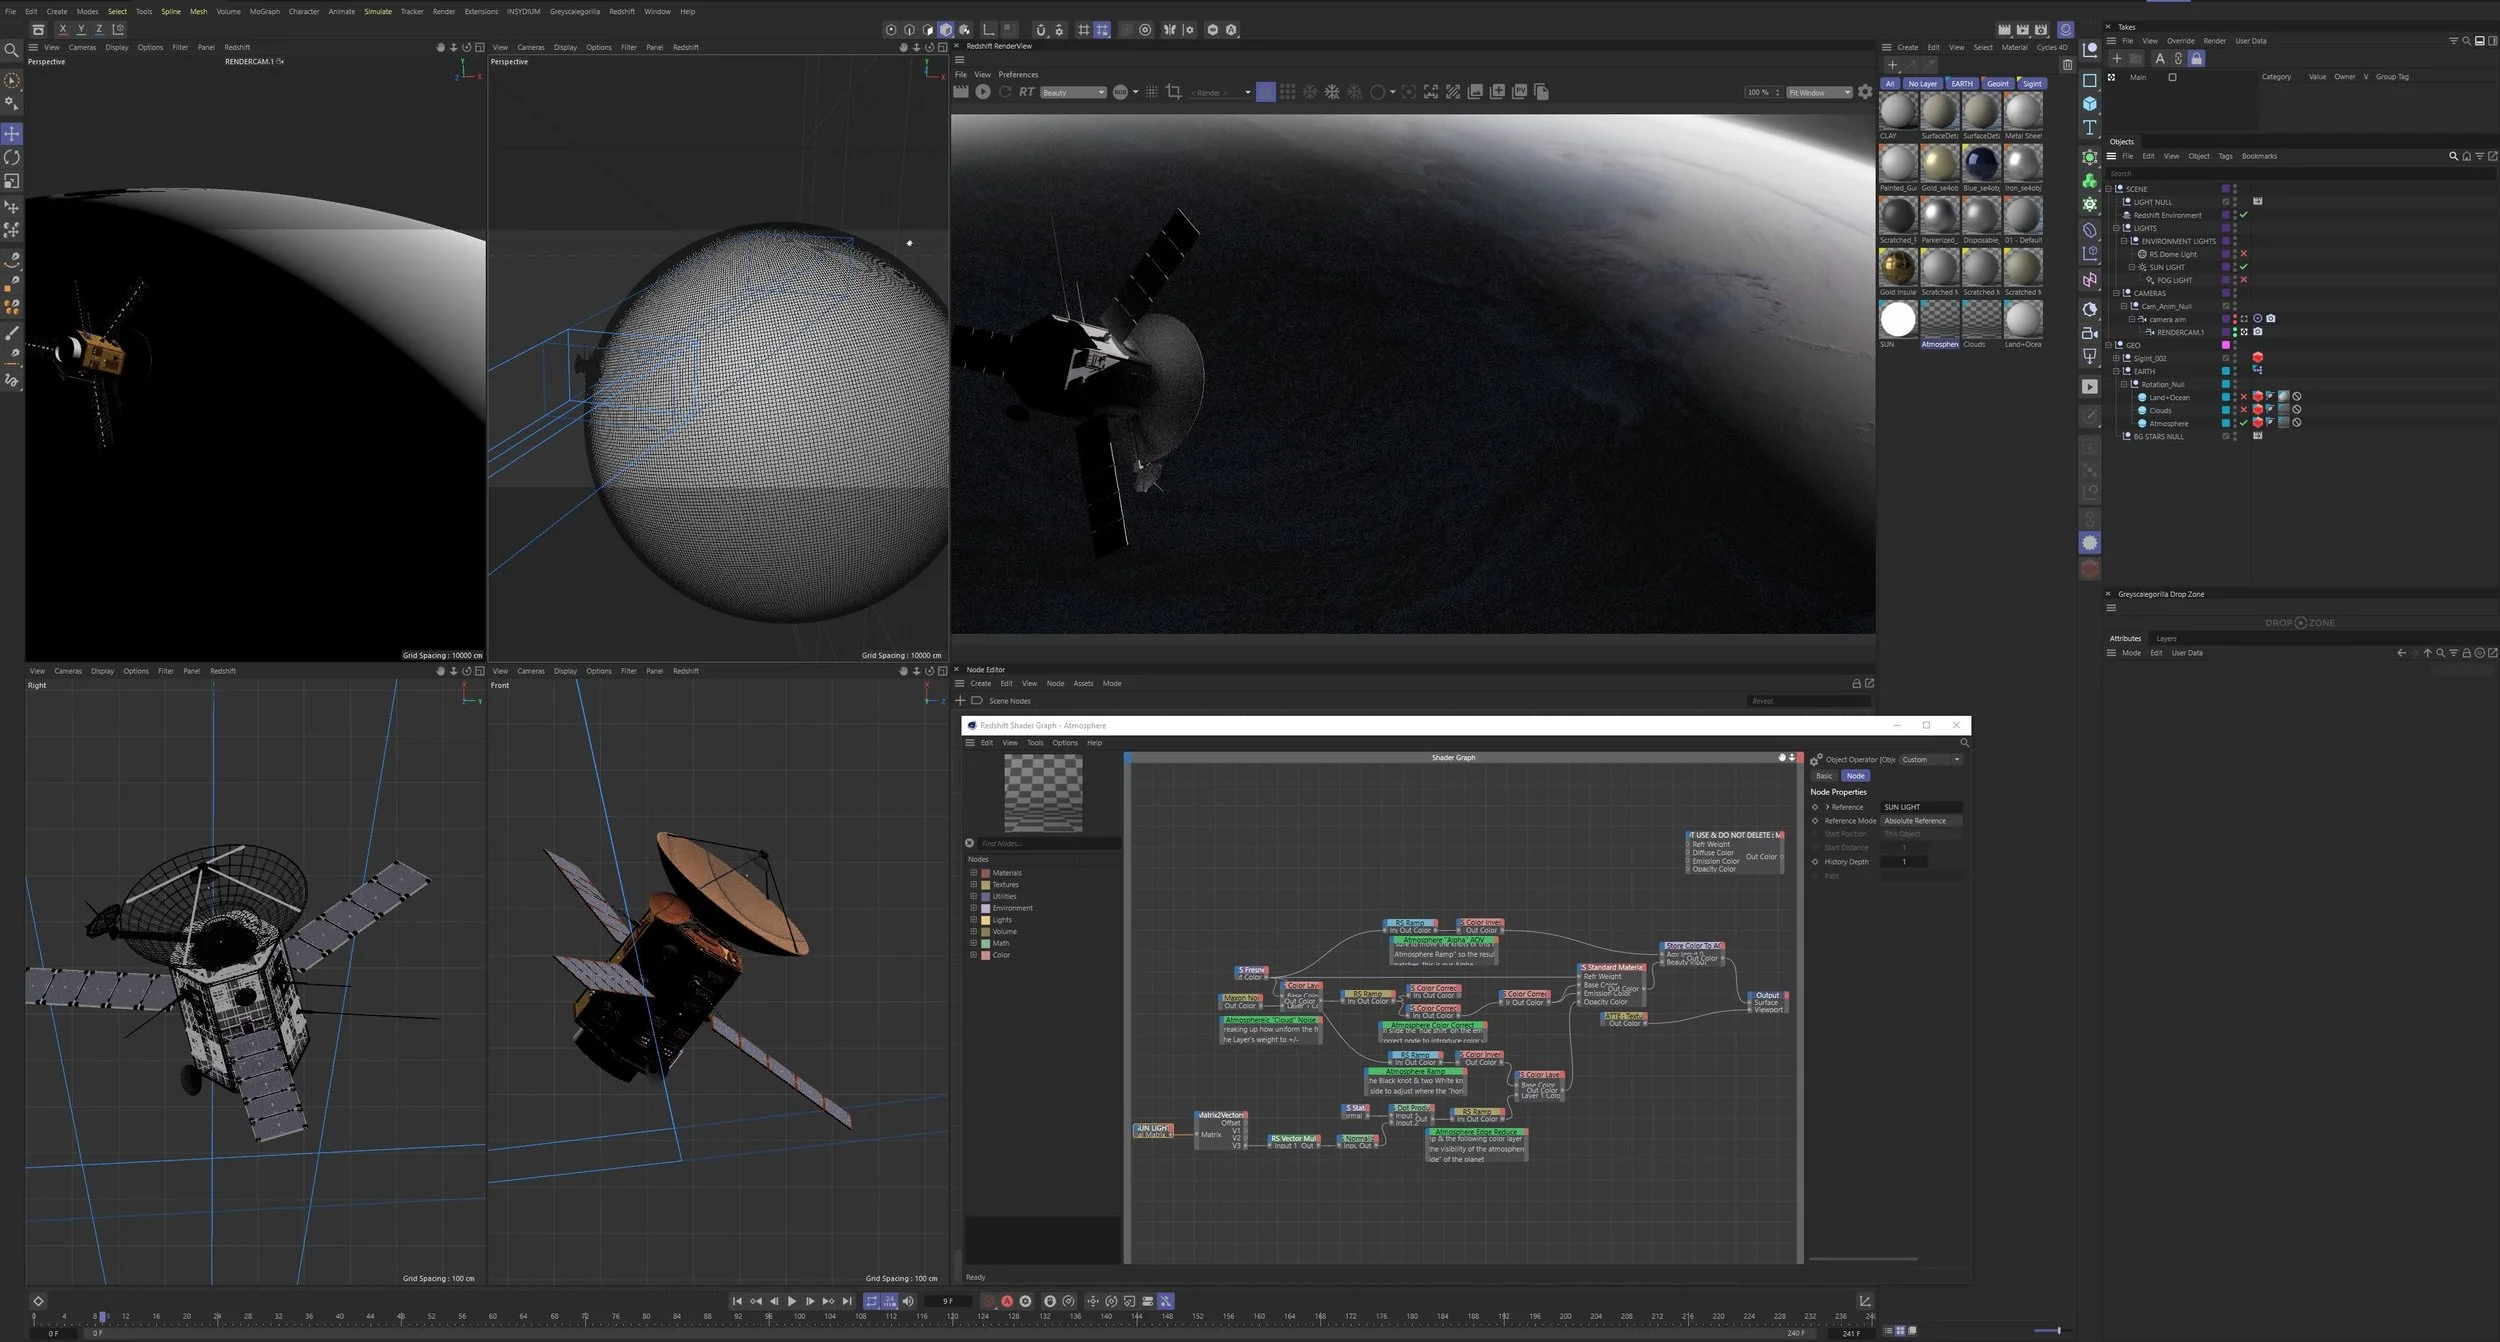The height and width of the screenshot is (1342, 2500).
Task: Open the Beauty AOV dropdown
Action: coord(1073,92)
